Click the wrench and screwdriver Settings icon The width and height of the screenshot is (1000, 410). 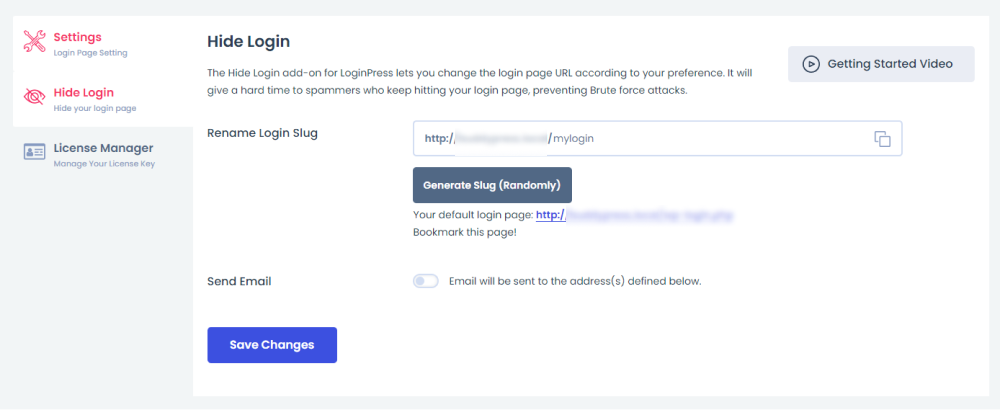tap(34, 41)
